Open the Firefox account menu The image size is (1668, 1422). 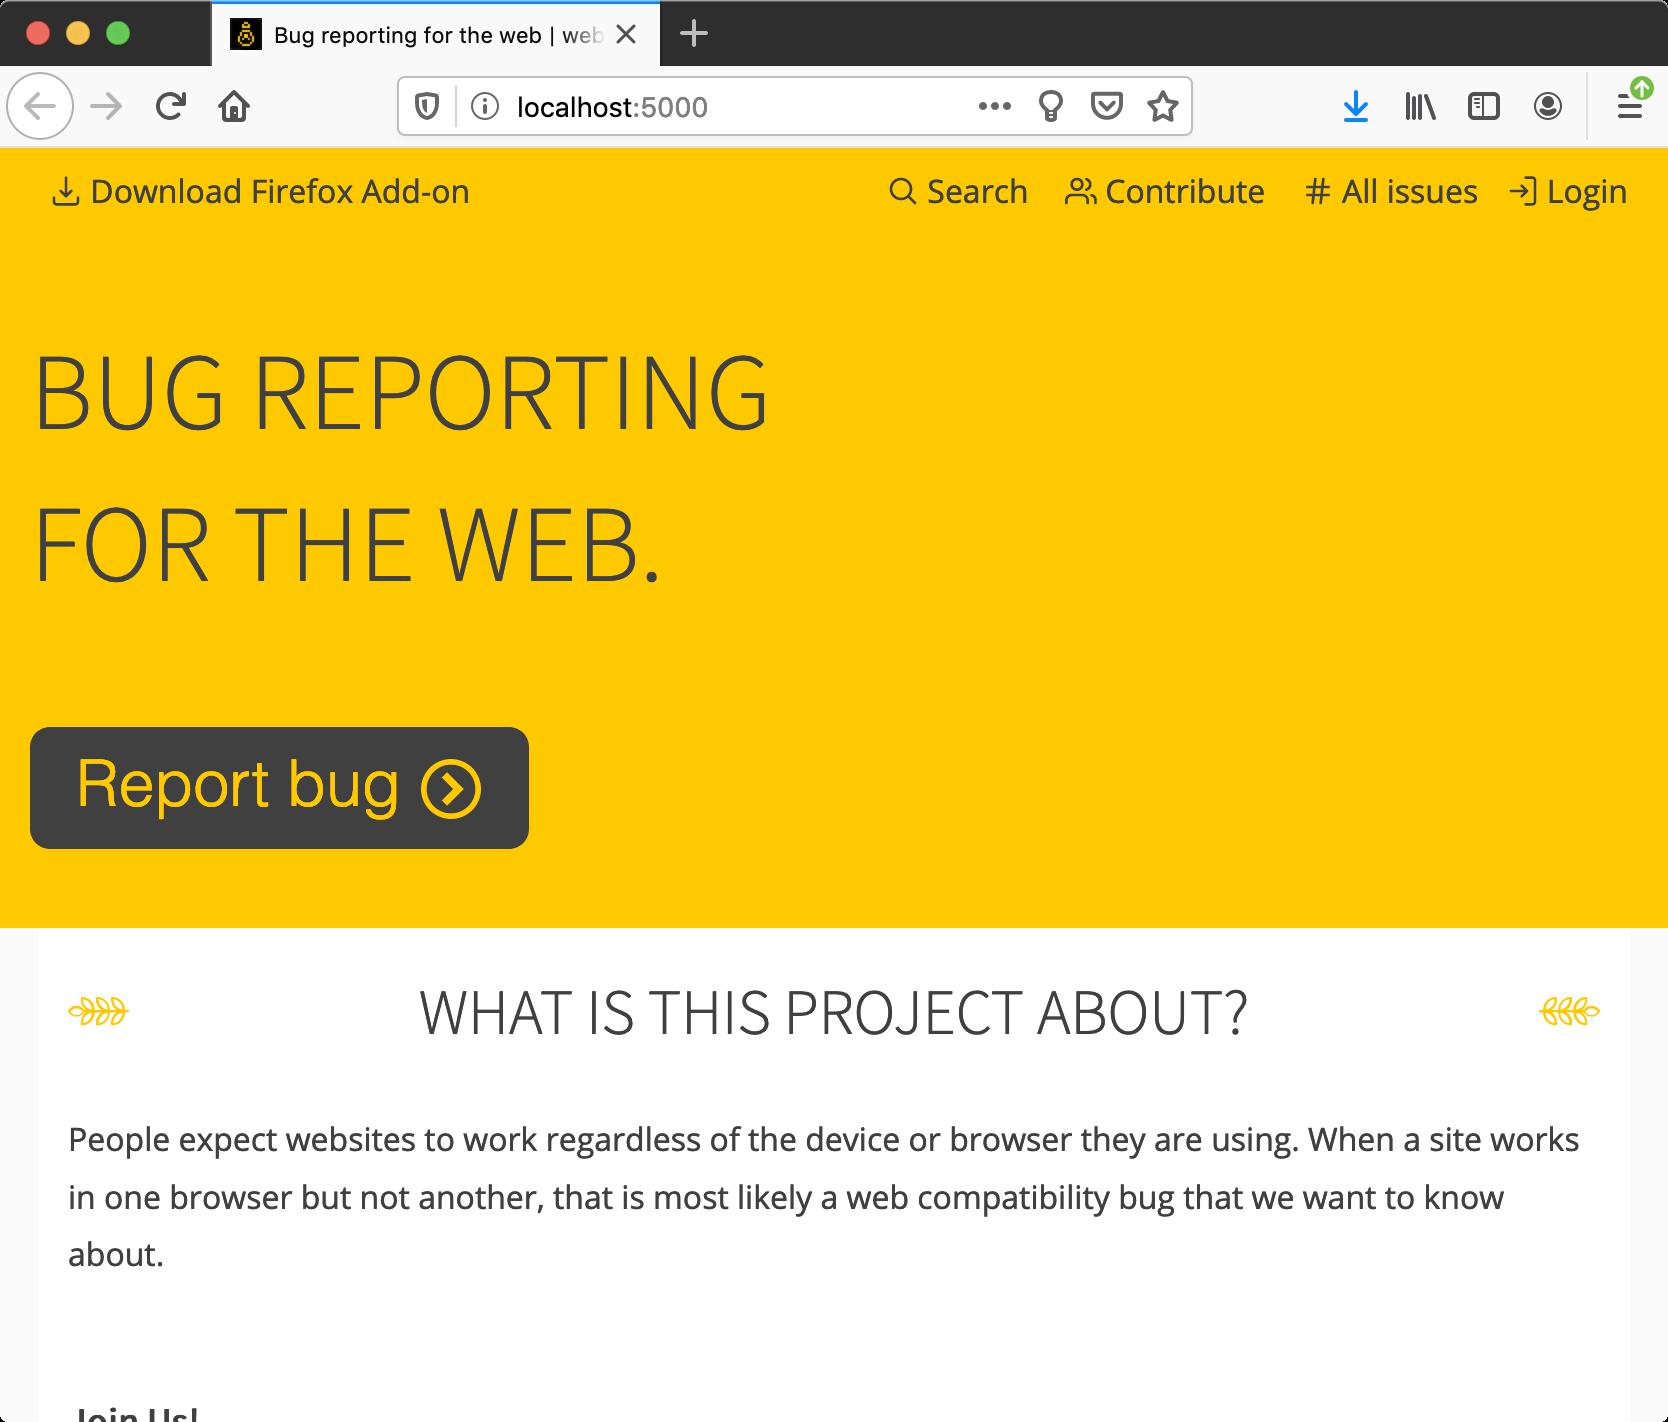[1547, 106]
